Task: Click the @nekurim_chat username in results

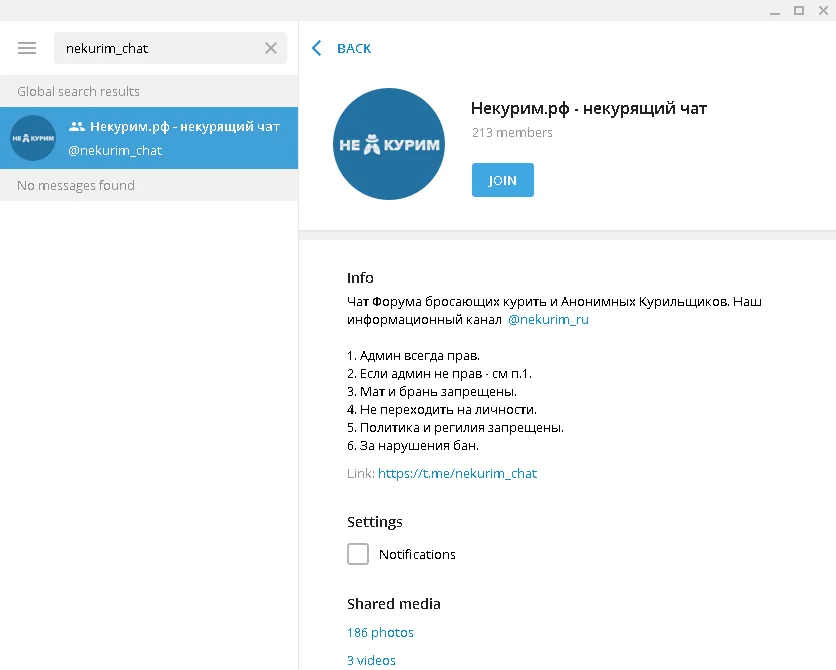Action: 115,151
